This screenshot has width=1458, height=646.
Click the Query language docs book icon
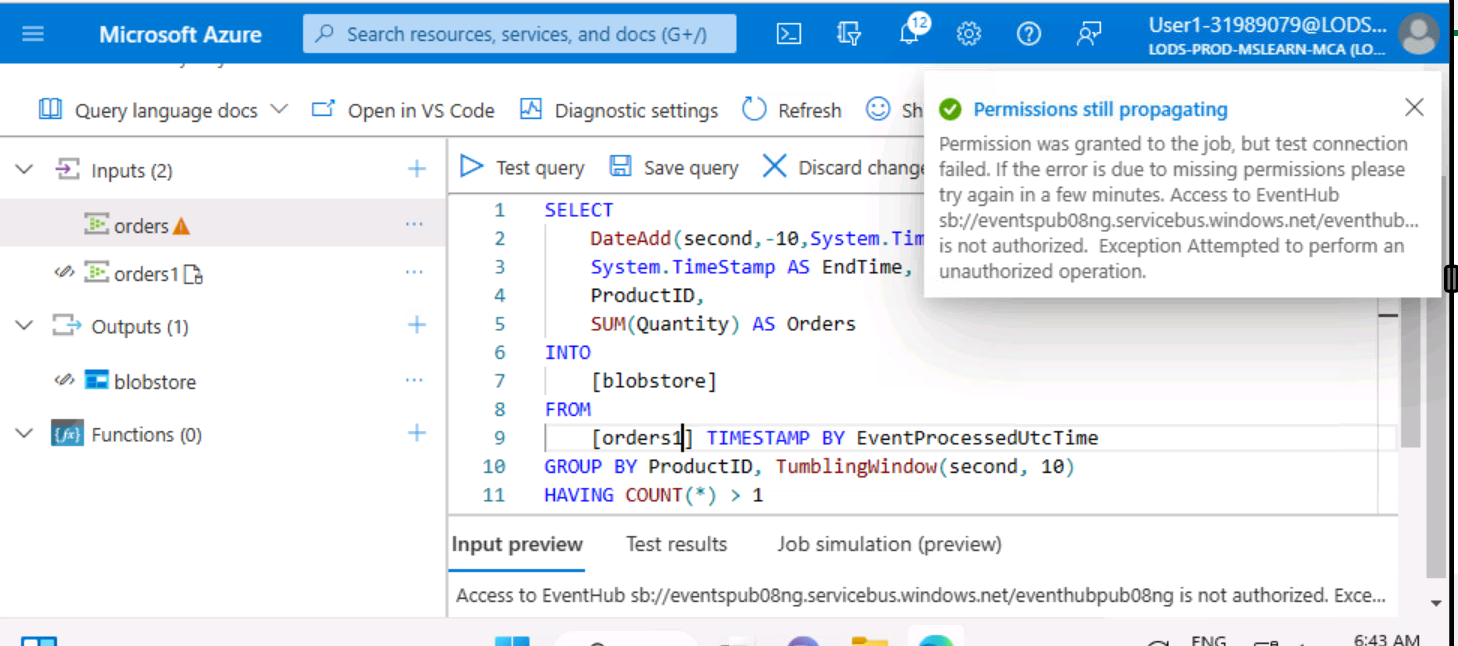(x=50, y=109)
